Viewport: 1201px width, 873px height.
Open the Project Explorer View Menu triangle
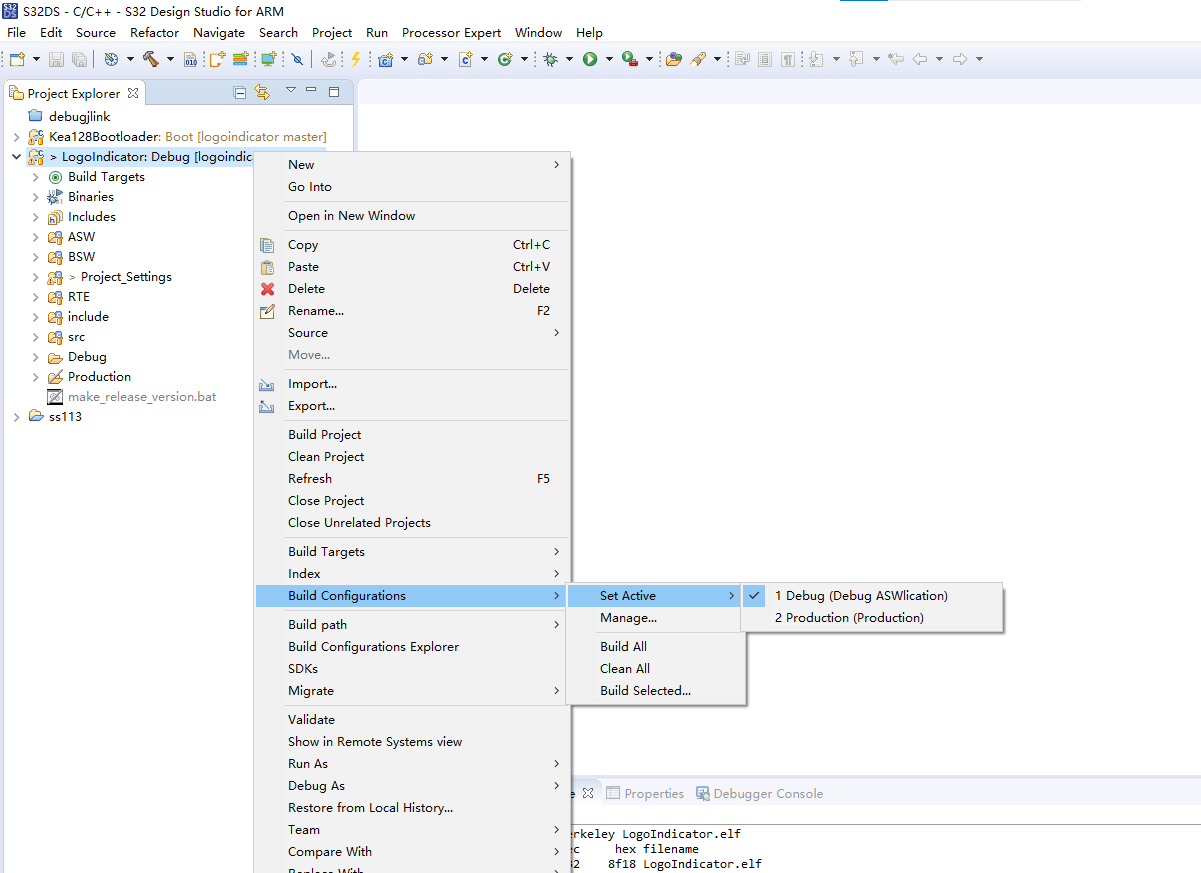pos(291,90)
